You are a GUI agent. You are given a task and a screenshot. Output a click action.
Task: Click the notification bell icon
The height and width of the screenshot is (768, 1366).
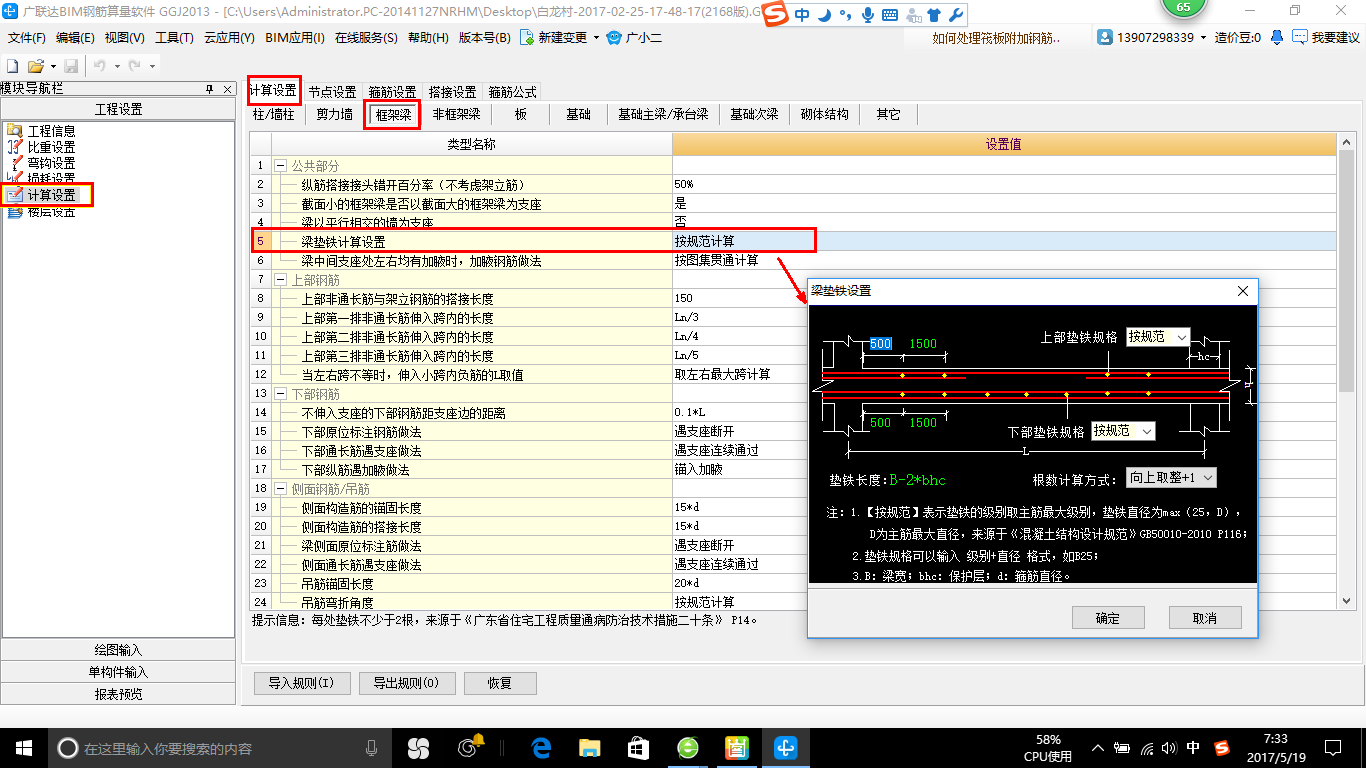pyautogui.click(x=1277, y=37)
